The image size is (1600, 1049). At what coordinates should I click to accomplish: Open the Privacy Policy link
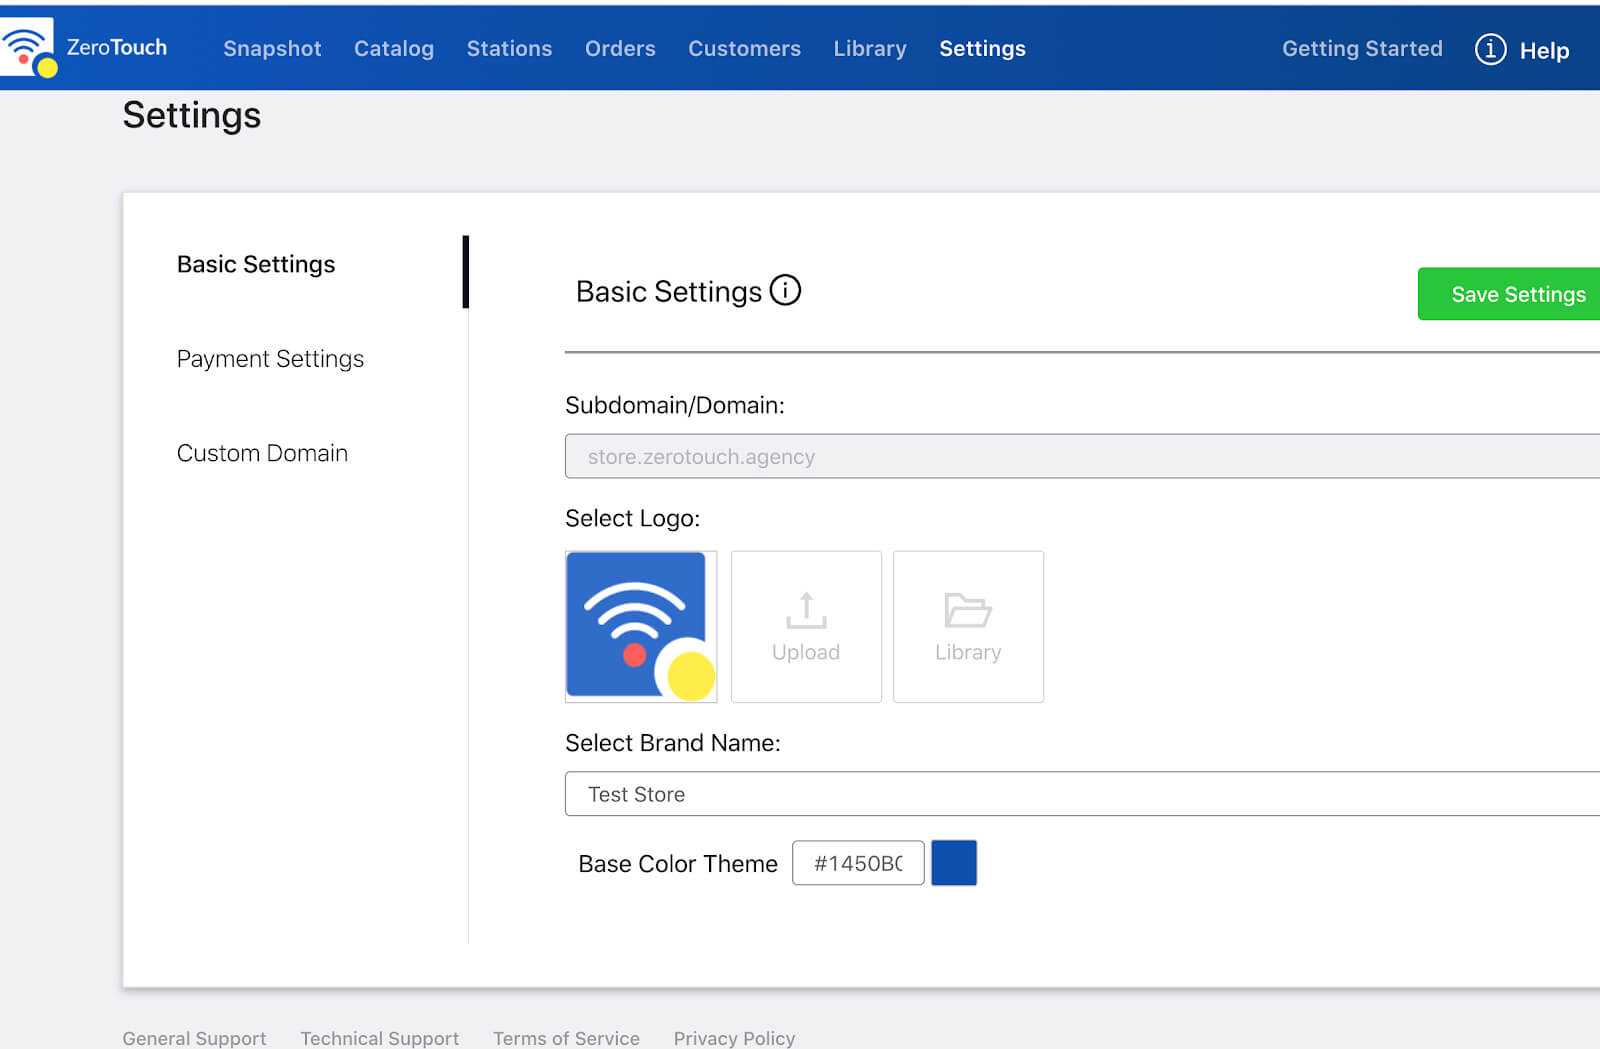[x=734, y=1038]
